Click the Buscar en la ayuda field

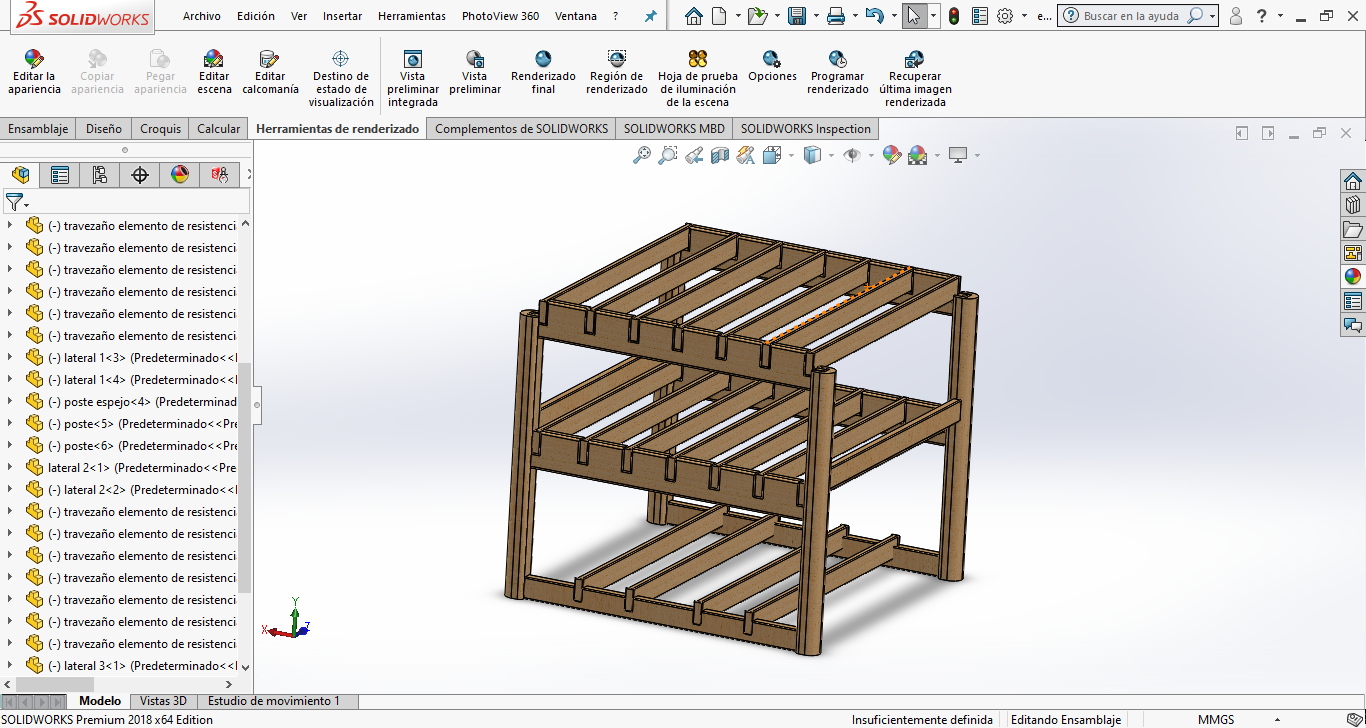(1130, 16)
